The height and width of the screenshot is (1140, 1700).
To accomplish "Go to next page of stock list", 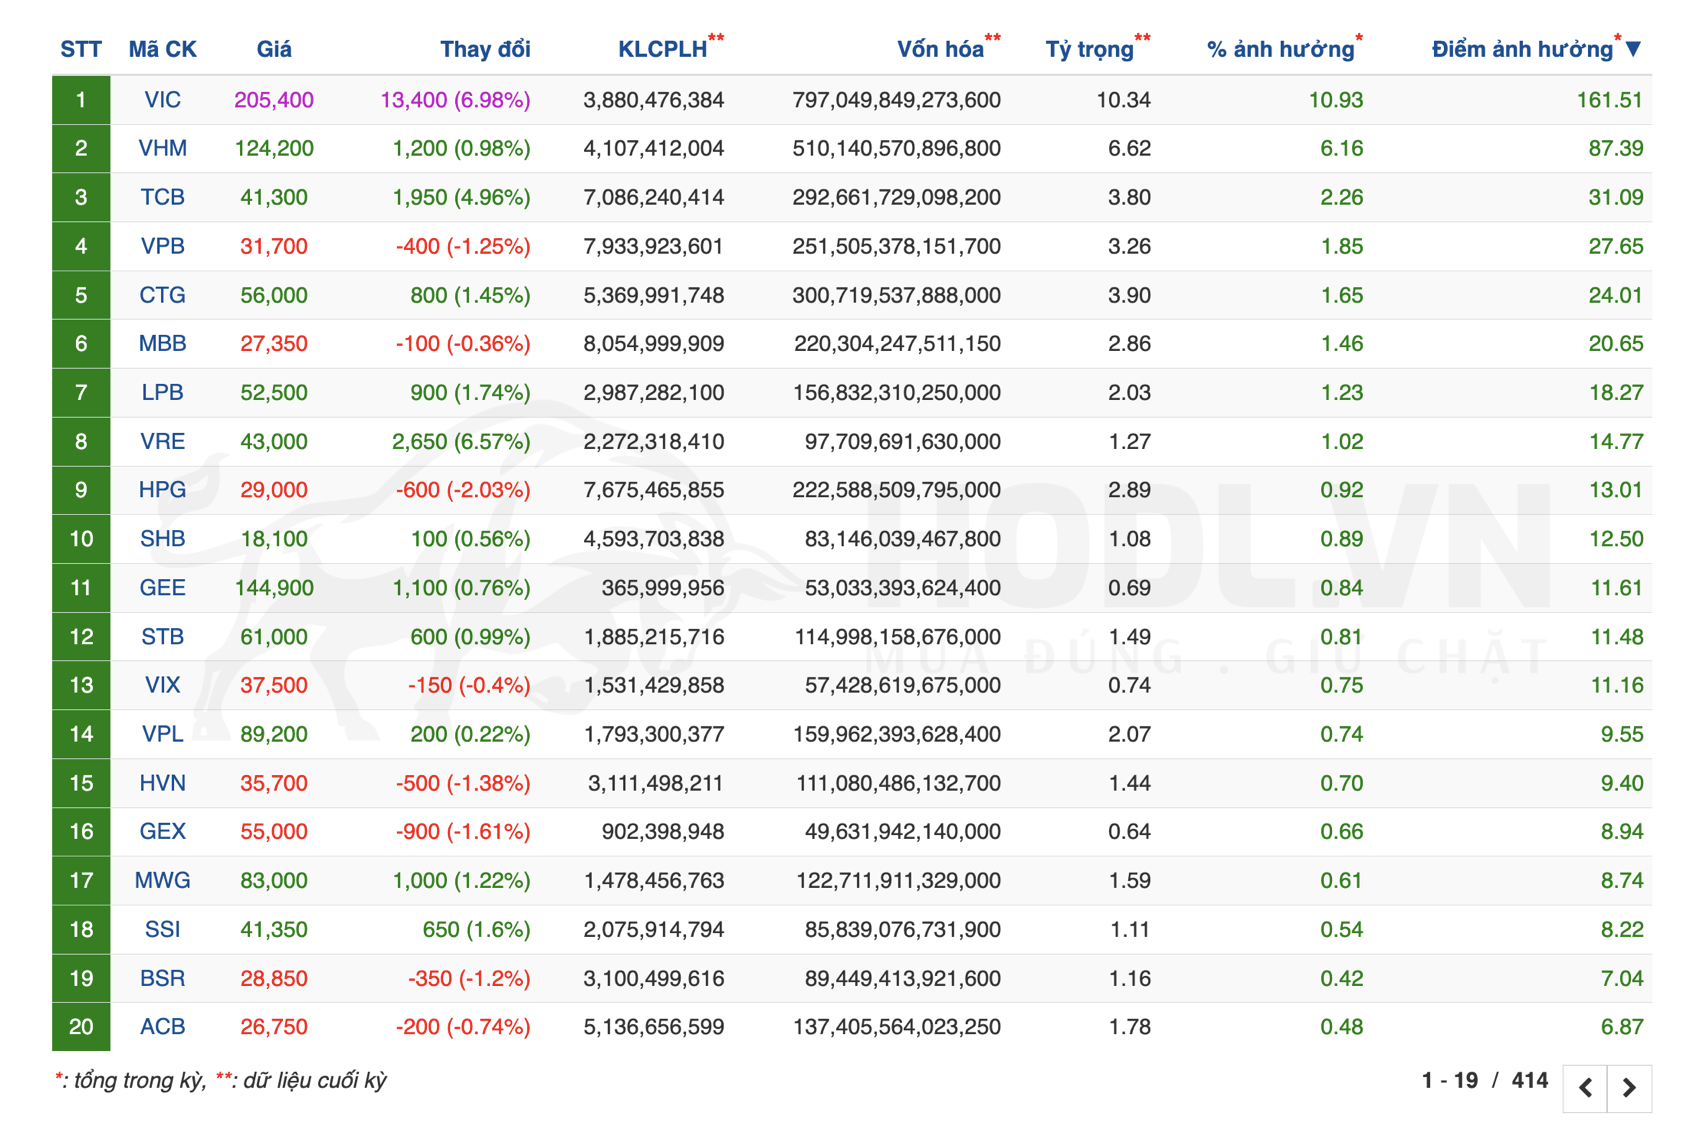I will (1629, 1087).
